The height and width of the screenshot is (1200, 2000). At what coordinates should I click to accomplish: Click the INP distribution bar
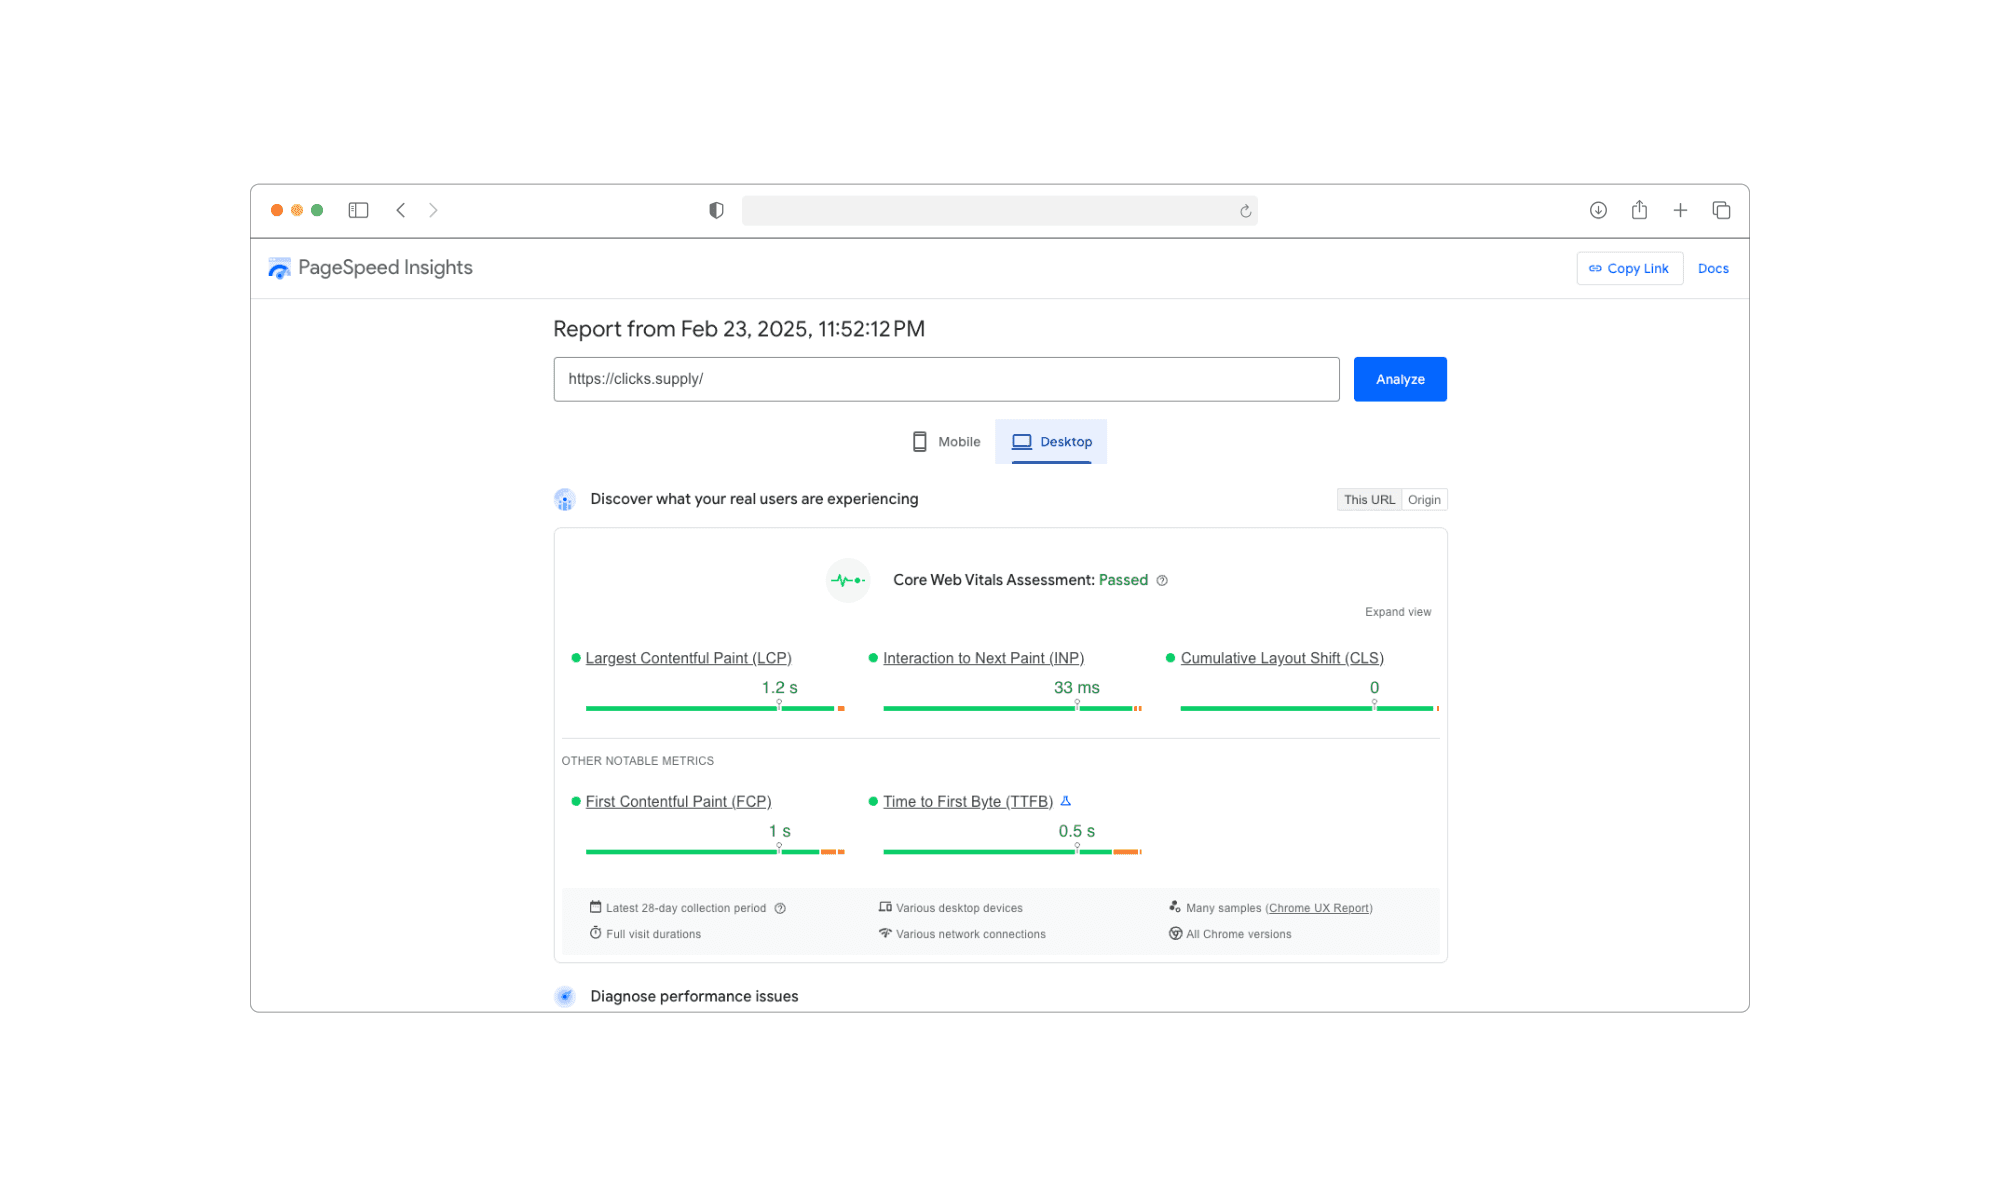(x=1012, y=708)
